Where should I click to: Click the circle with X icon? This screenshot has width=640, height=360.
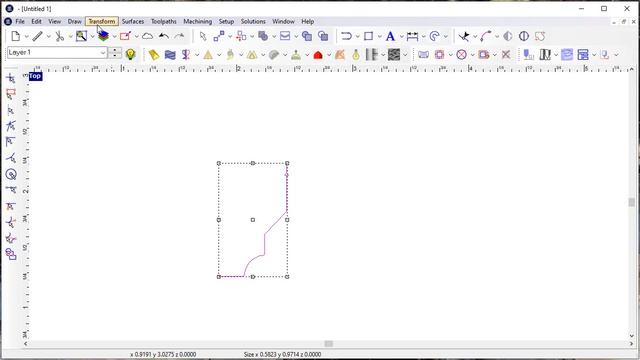pyautogui.click(x=461, y=54)
